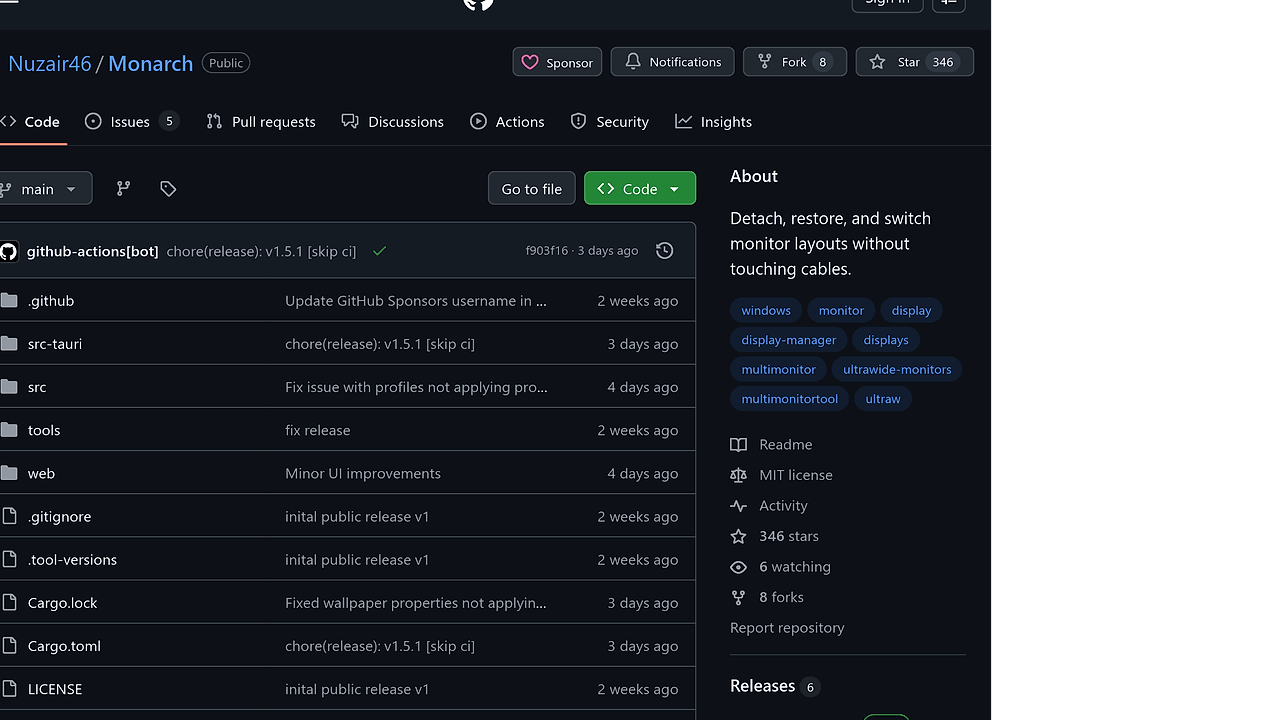Fork the Monarch repository

point(795,62)
